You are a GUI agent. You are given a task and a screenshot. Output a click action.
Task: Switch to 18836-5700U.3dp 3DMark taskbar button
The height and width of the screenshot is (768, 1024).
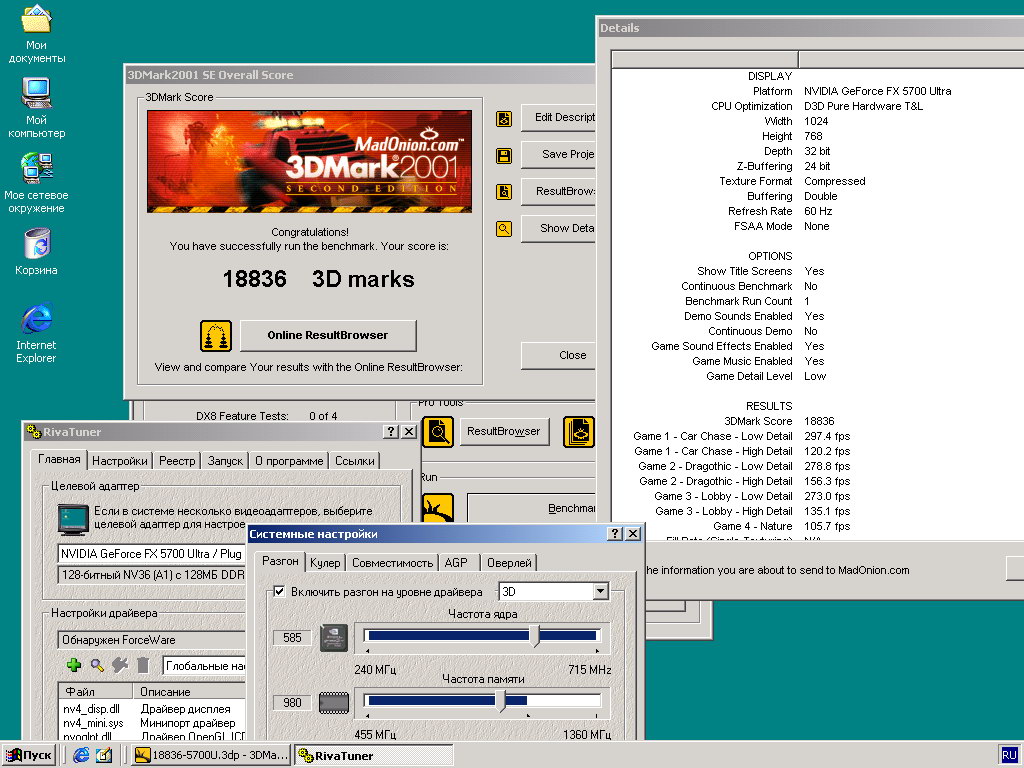tap(210, 756)
